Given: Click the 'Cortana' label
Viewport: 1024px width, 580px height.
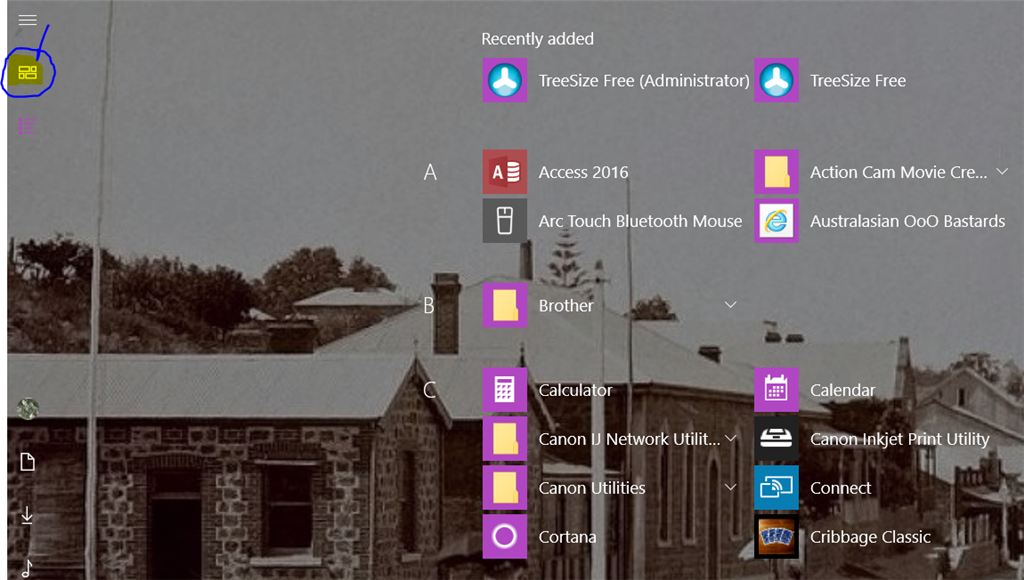Looking at the screenshot, I should point(567,537).
